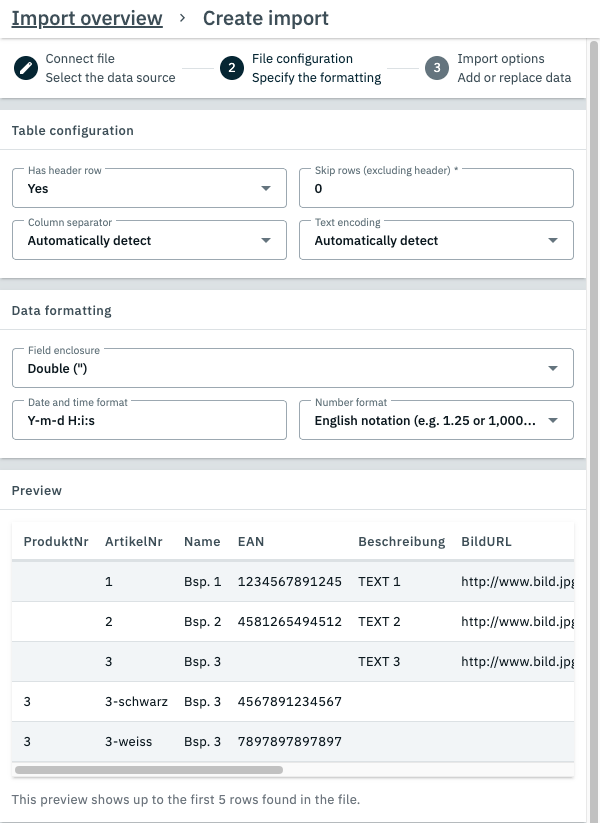Click the preview rows note below the table
600x823 pixels.
pos(186,799)
